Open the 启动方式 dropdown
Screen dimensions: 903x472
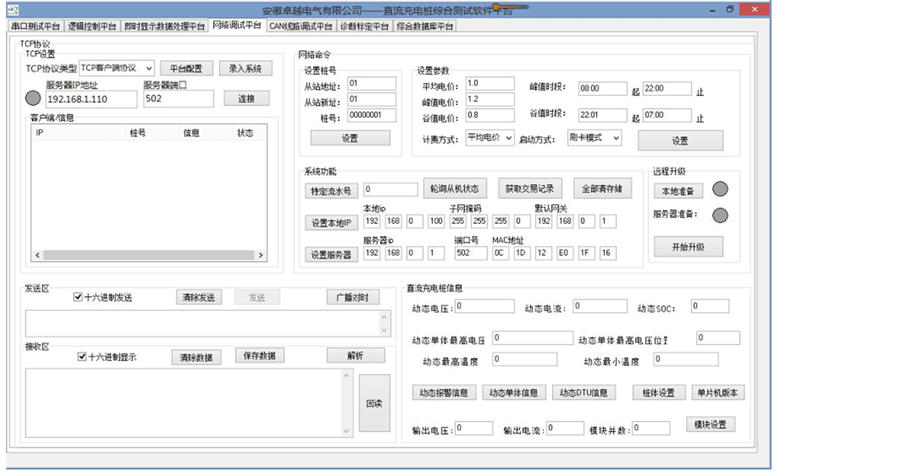(x=595, y=137)
